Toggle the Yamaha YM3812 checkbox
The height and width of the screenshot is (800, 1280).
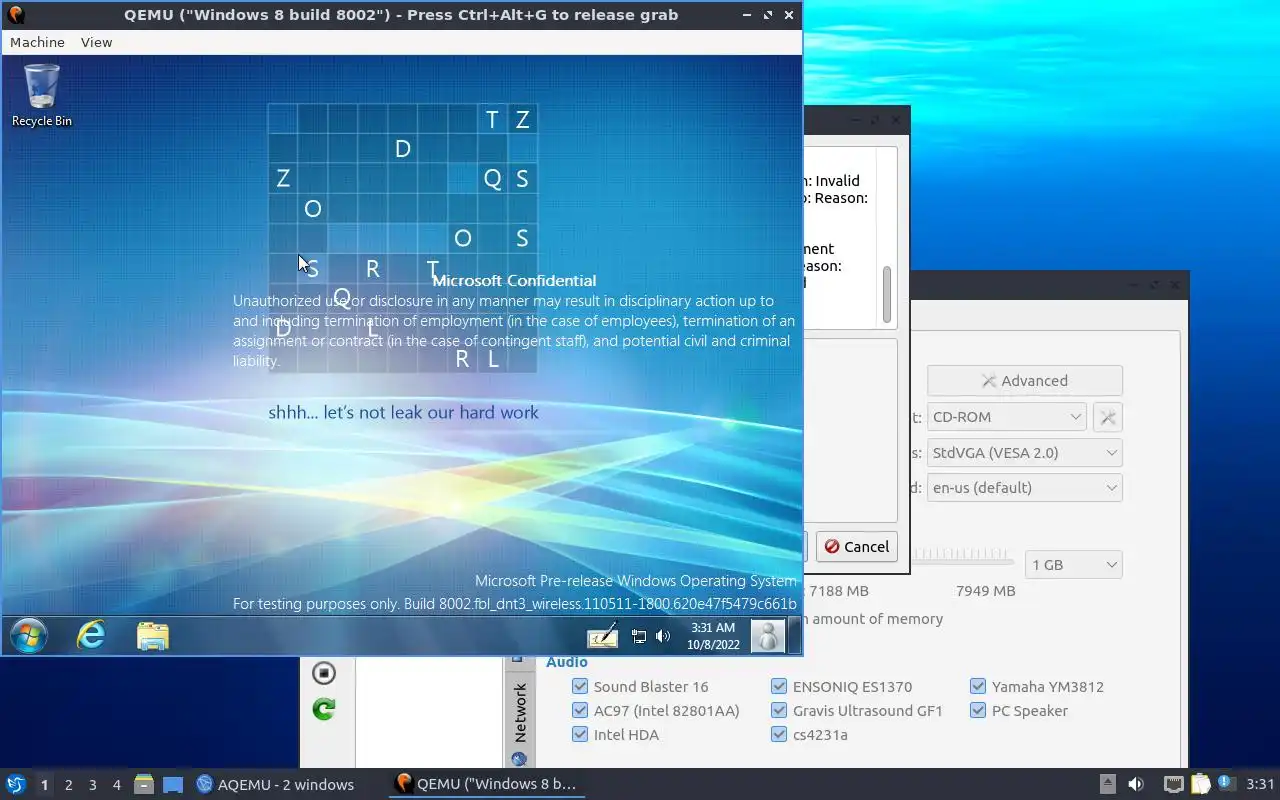[x=978, y=686]
